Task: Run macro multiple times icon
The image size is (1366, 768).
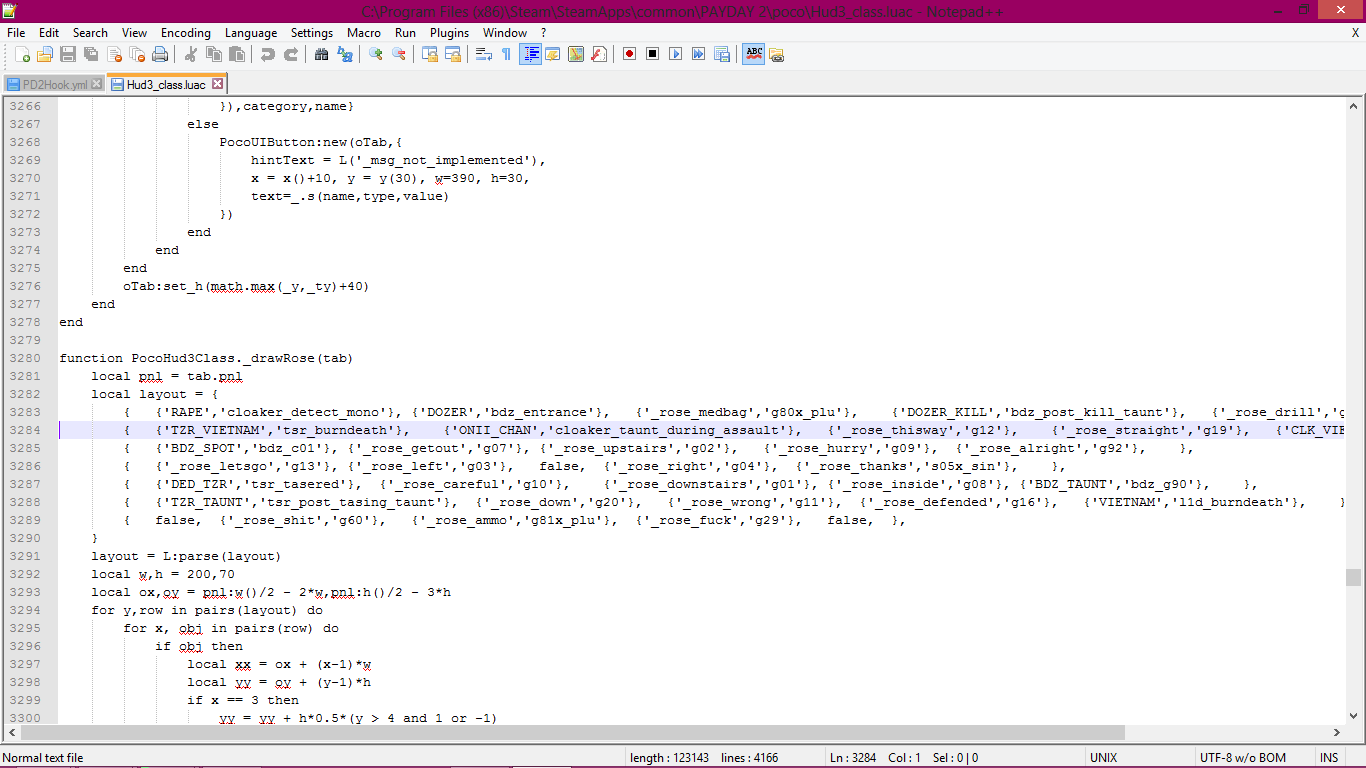Action: click(x=698, y=54)
